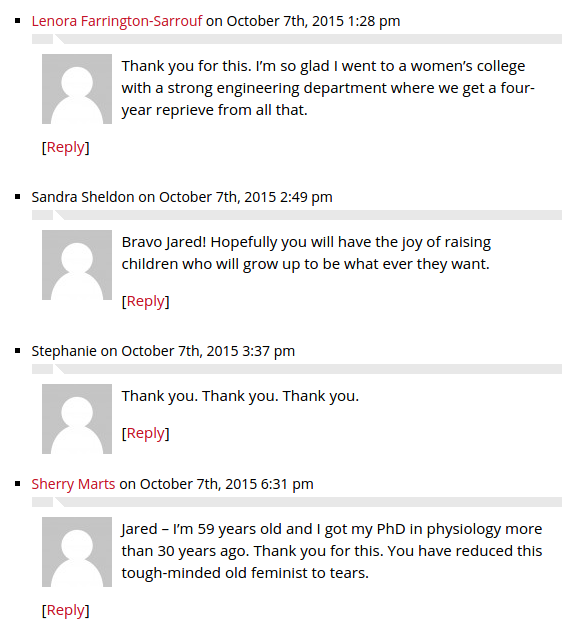578x635 pixels.
Task: Click the comment text about women's college
Action: click(328, 88)
